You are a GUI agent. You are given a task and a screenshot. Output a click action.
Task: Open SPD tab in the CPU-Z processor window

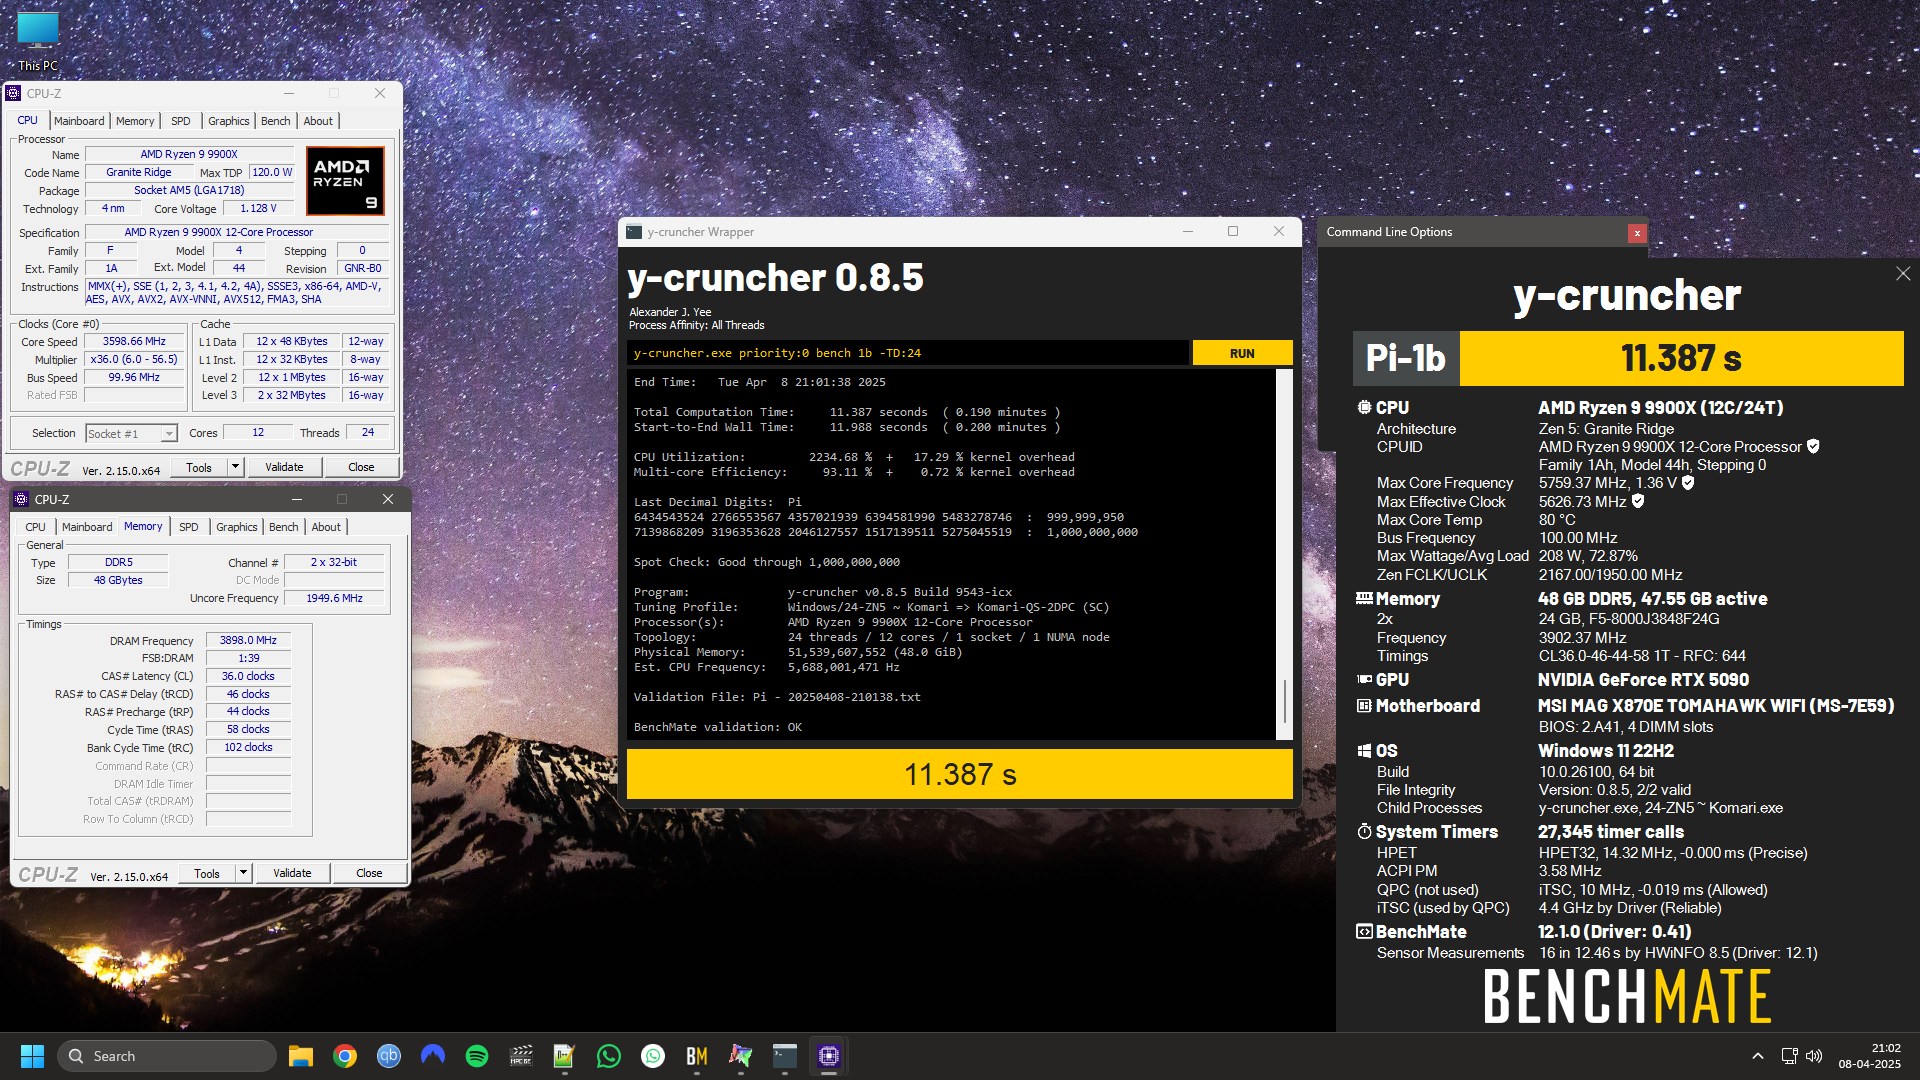[181, 121]
